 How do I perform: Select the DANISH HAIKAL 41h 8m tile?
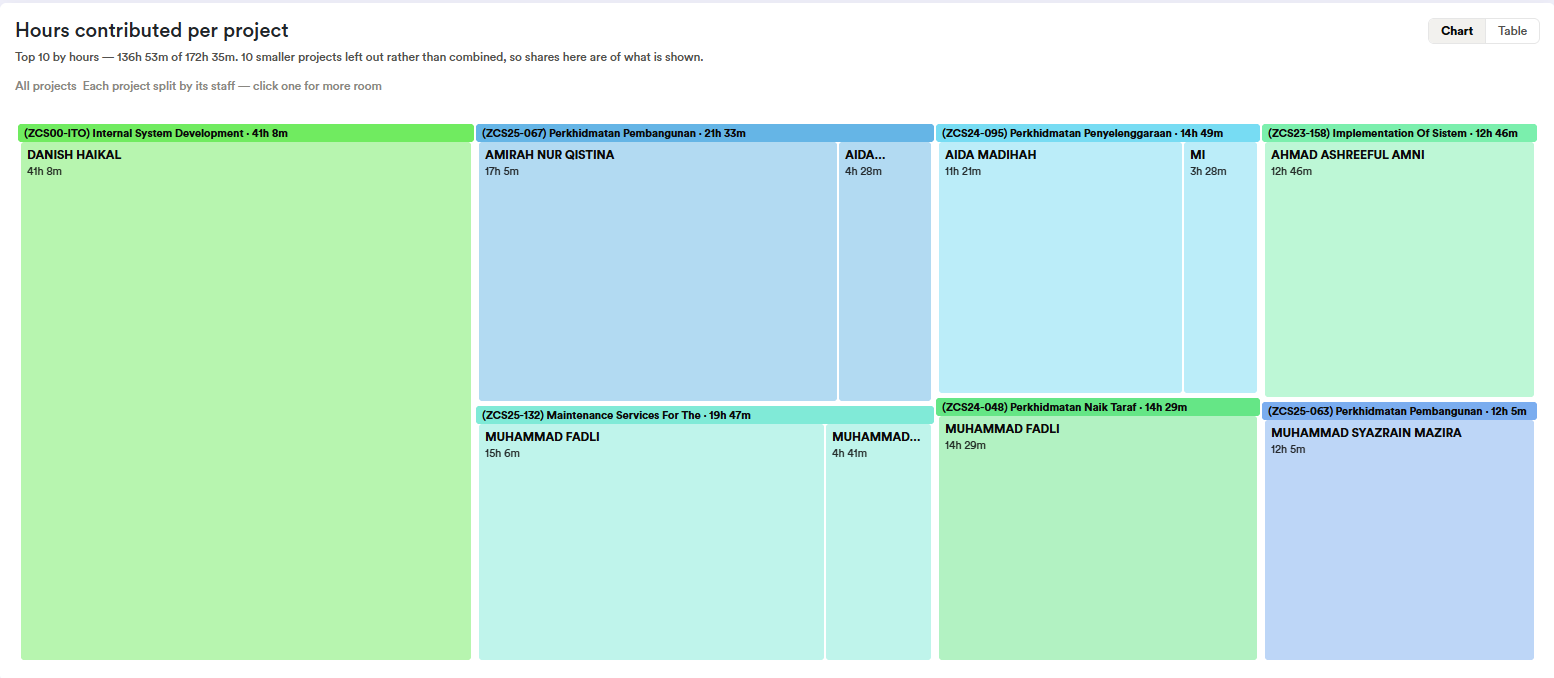tap(246, 401)
